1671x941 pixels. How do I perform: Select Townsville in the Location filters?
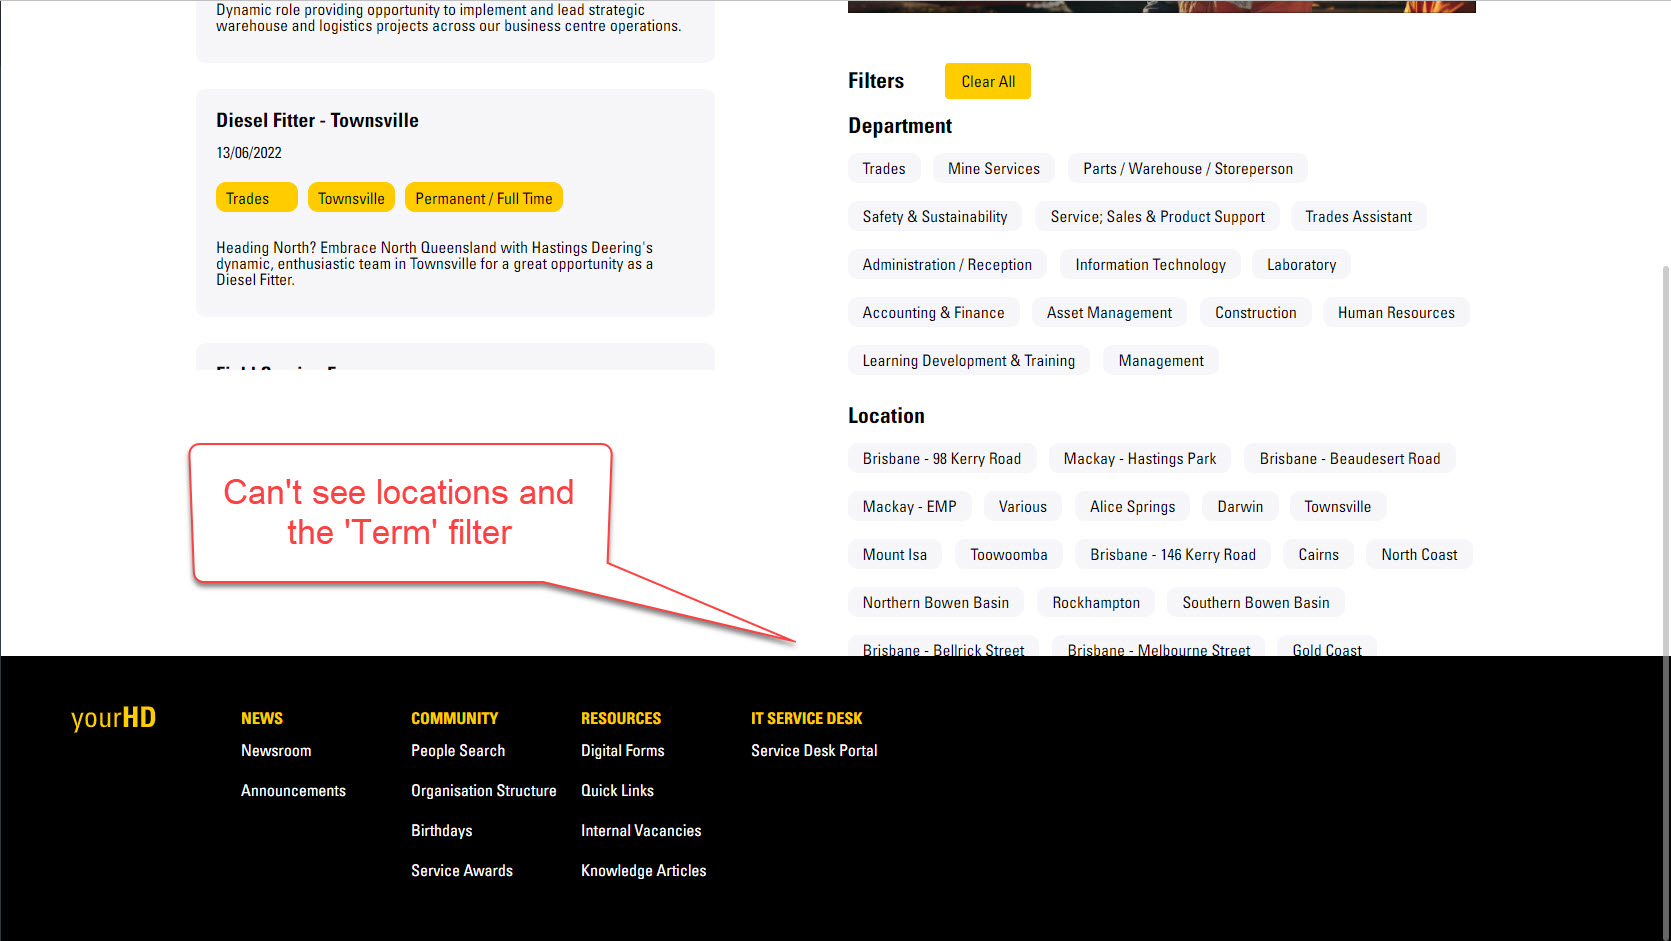1337,507
